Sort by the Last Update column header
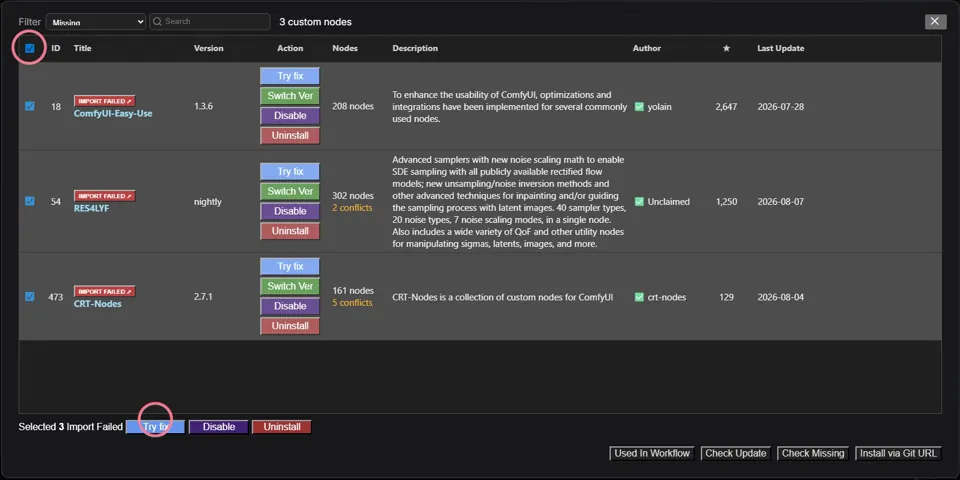 781,48
